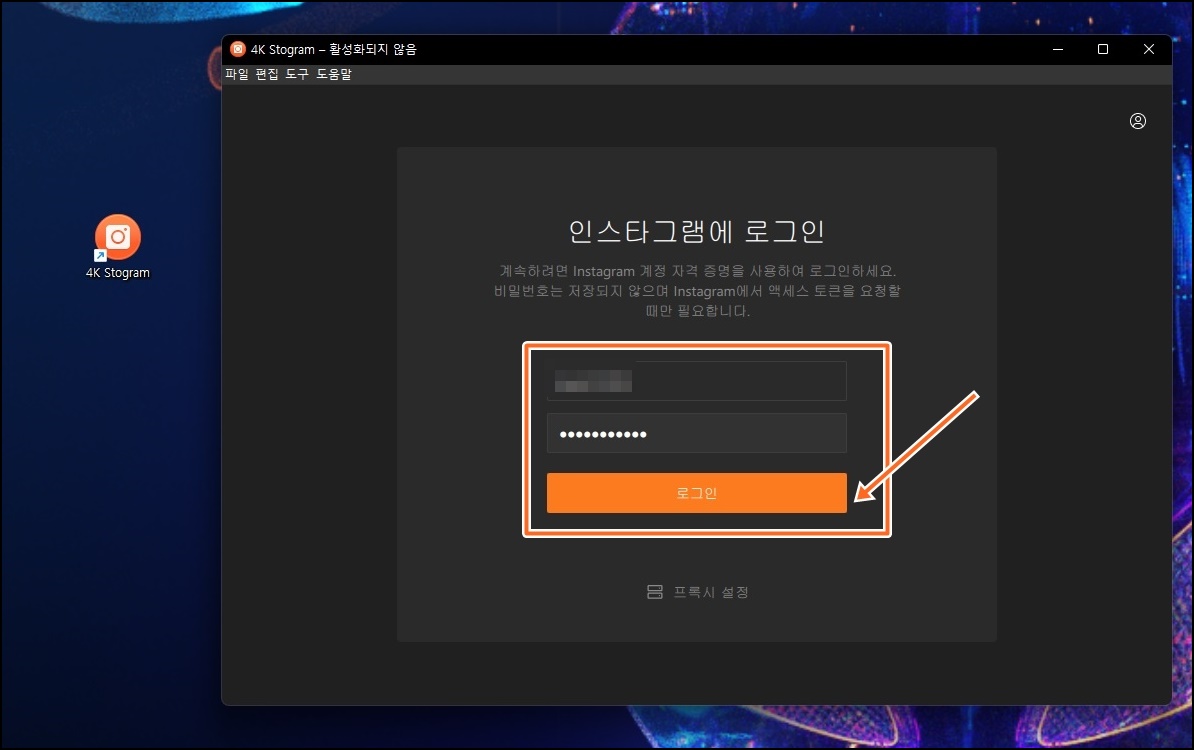Screen dimensions: 1194x750
Task: Maximize the 4K Stogram window
Action: (x=1103, y=49)
